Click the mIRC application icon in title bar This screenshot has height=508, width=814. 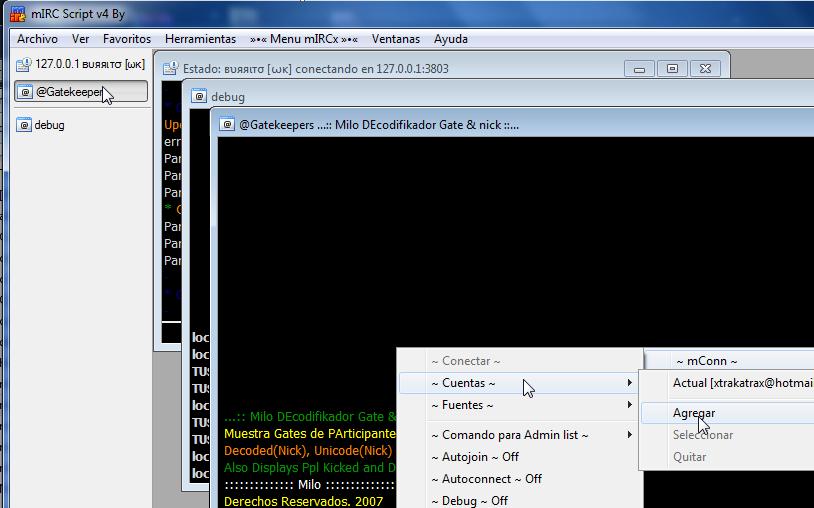click(18, 14)
